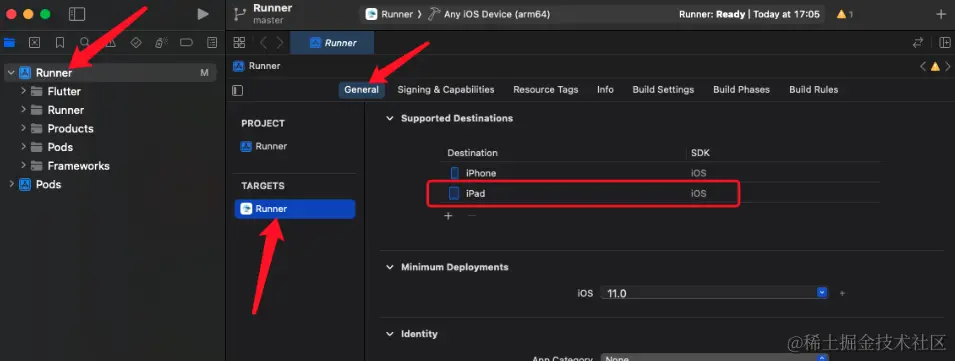Select Runner under TARGETS

click(x=295, y=209)
